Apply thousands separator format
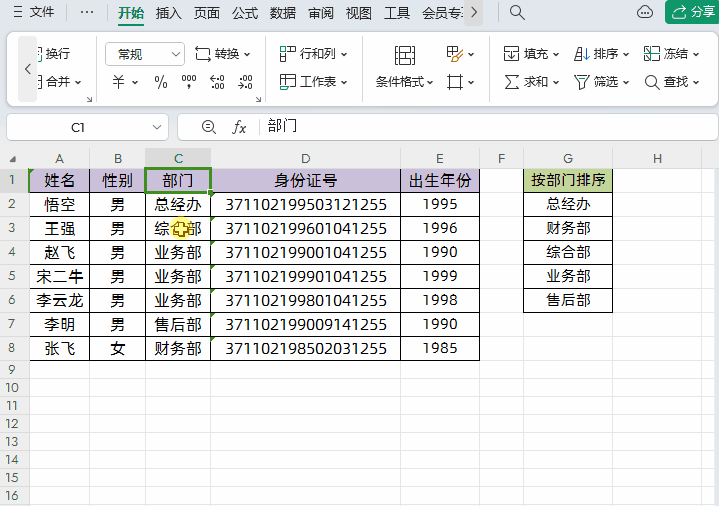 [189, 82]
